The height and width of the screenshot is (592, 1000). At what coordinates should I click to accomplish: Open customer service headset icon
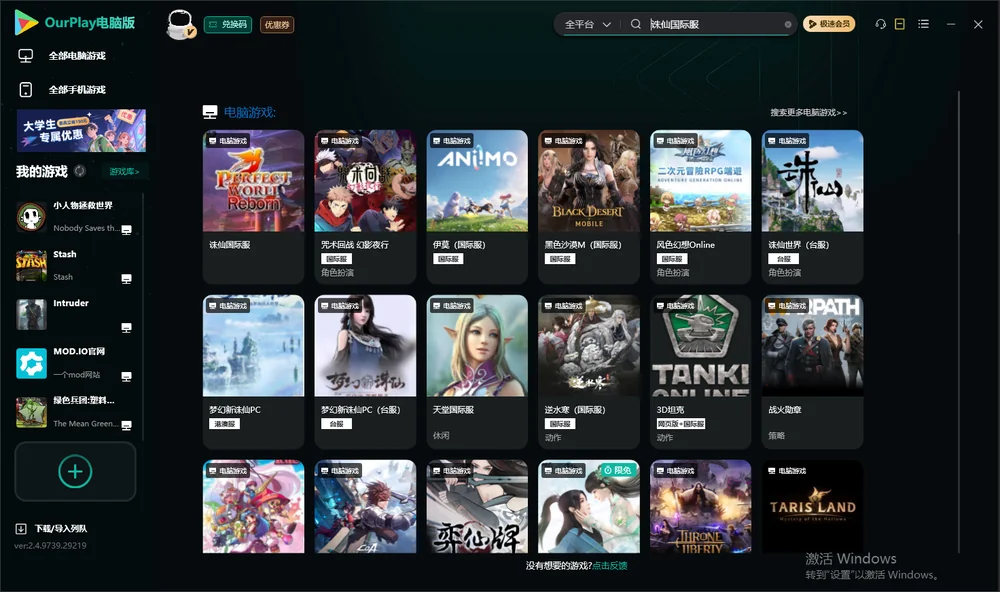click(x=881, y=24)
